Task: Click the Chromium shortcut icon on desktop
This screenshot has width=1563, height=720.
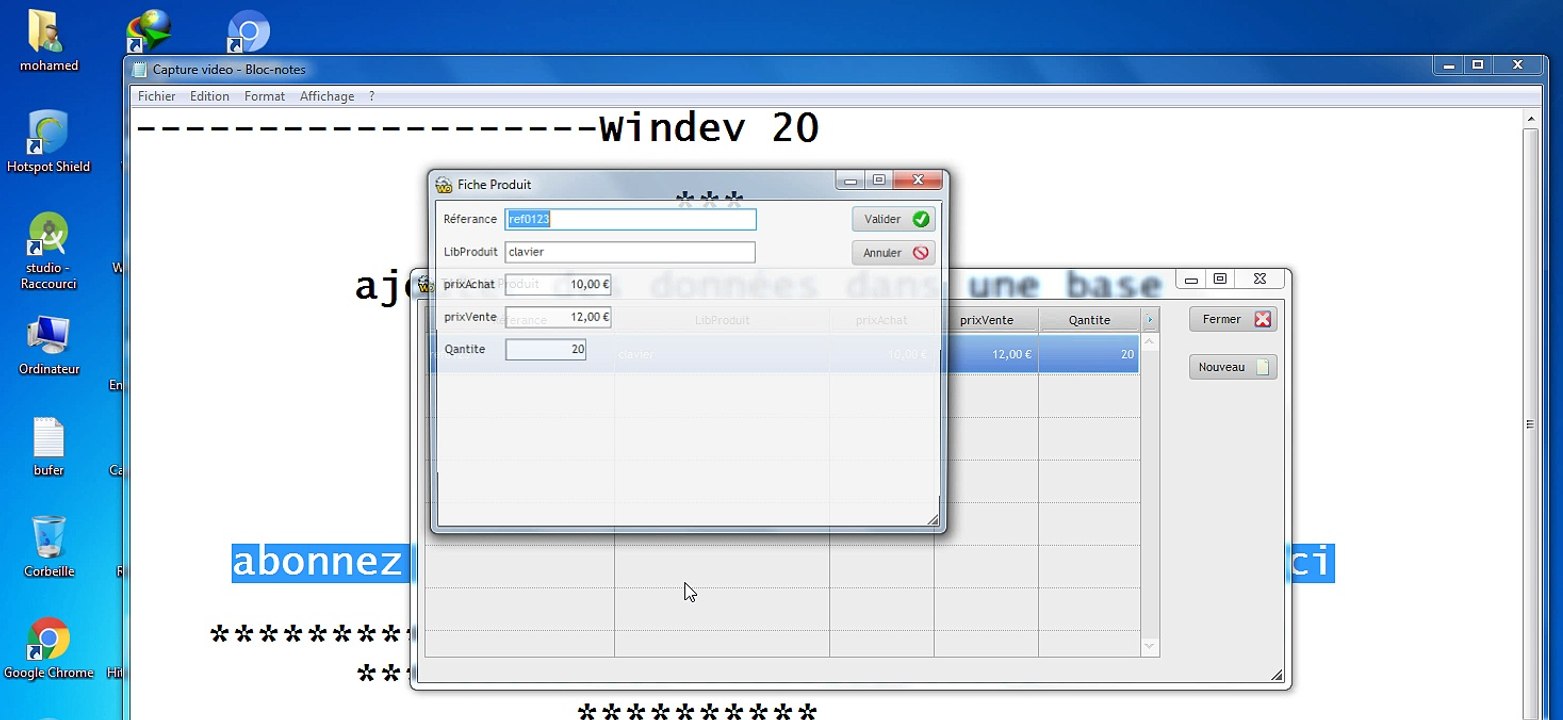Action: (x=248, y=32)
